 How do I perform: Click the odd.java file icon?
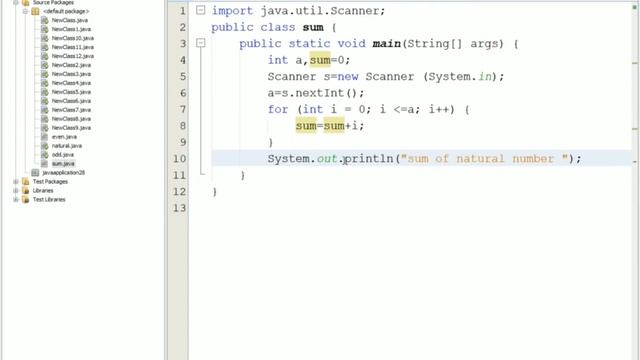(44, 155)
